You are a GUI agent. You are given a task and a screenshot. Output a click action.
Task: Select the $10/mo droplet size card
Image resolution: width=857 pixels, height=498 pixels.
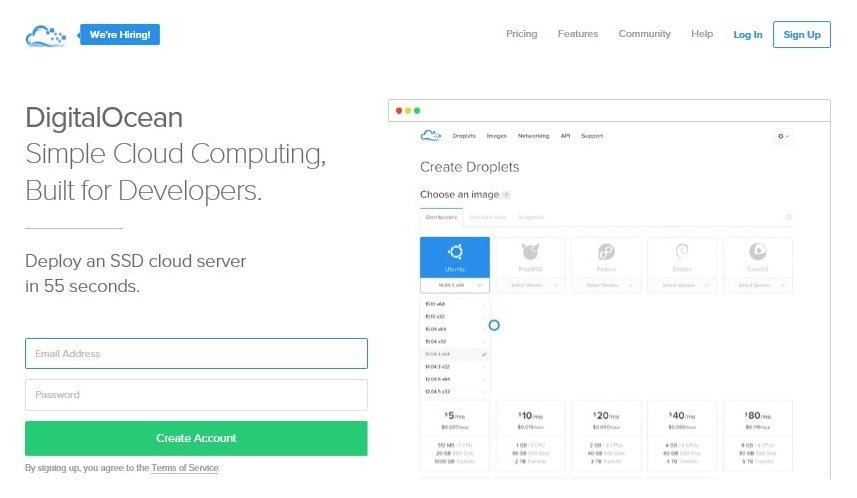click(530, 436)
